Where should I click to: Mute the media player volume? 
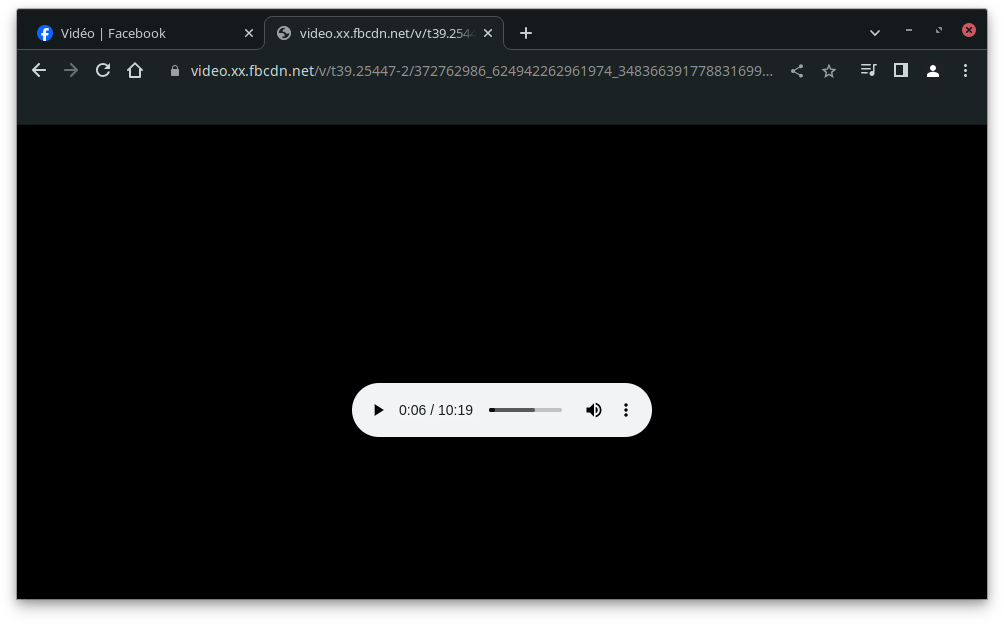pyautogui.click(x=594, y=410)
